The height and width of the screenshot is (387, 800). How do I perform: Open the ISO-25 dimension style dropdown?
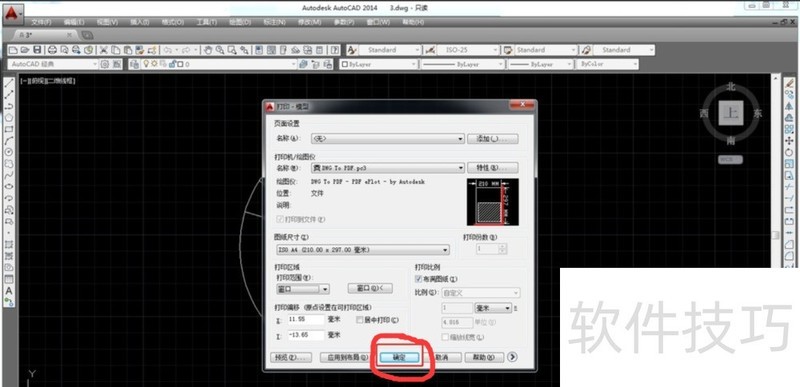pyautogui.click(x=467, y=50)
